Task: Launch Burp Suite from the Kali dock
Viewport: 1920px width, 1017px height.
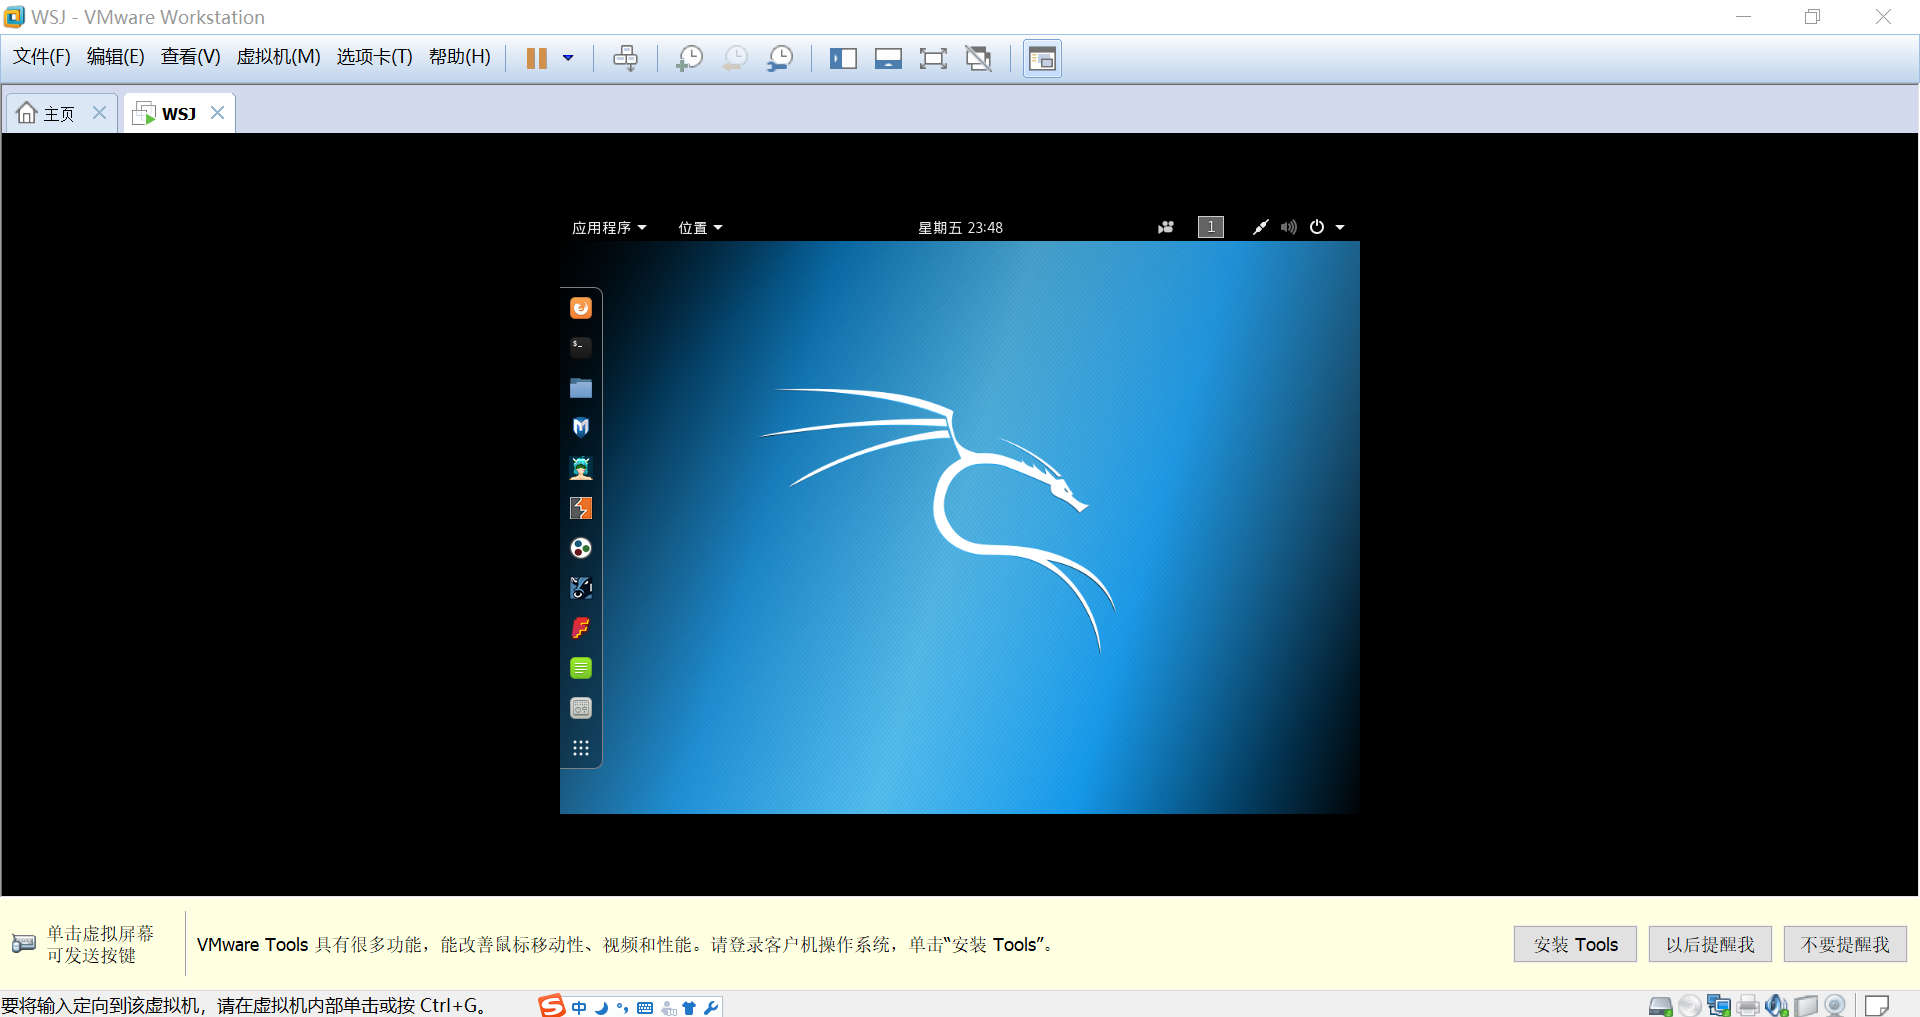Action: [x=581, y=508]
